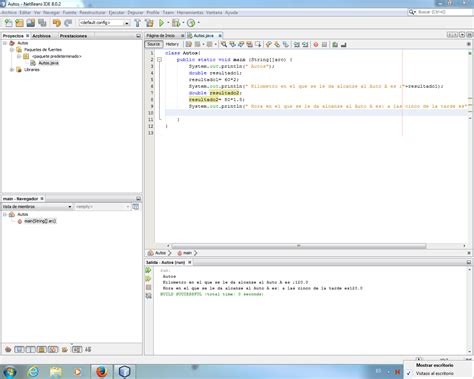This screenshot has width=474, height=379.
Task: Open the Run Project dropdown arrow
Action: pyautogui.click(x=168, y=23)
